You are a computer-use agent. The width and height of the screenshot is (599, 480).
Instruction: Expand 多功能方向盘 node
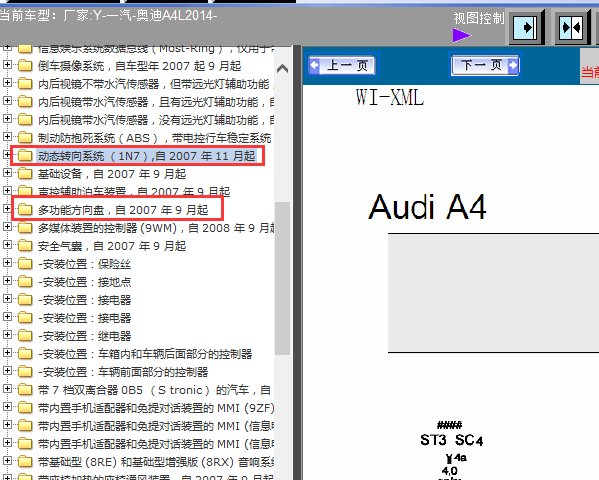coord(7,209)
